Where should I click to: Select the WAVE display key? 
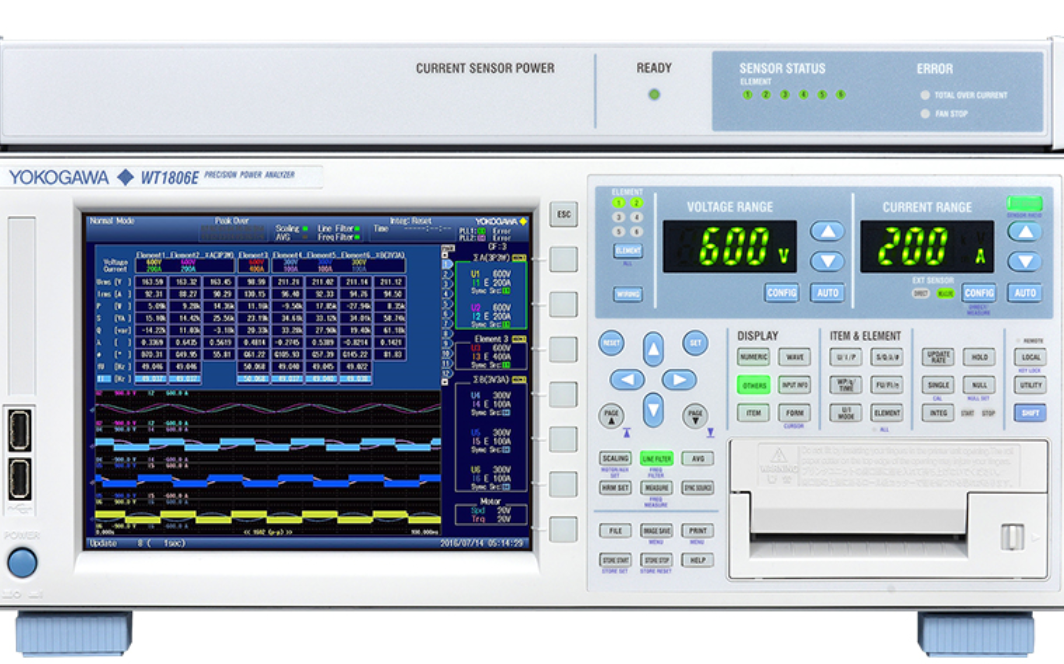click(x=795, y=356)
